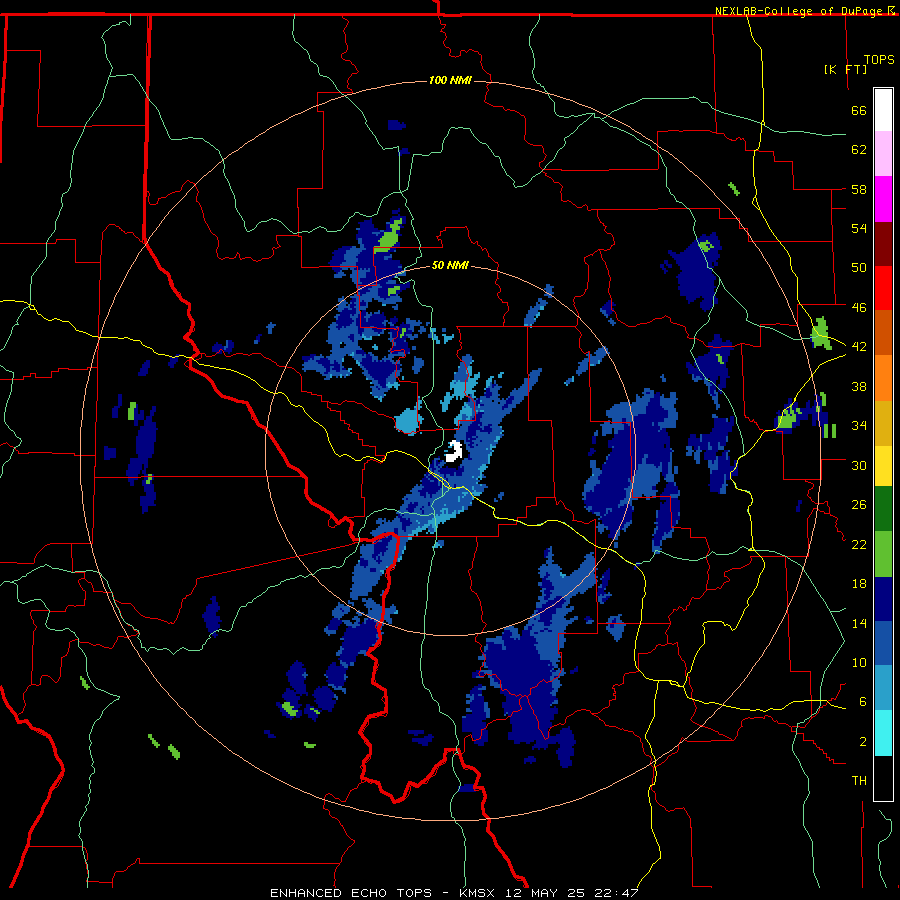This screenshot has height=900, width=900.
Task: Click the "66" legend label
Action: pos(859,110)
